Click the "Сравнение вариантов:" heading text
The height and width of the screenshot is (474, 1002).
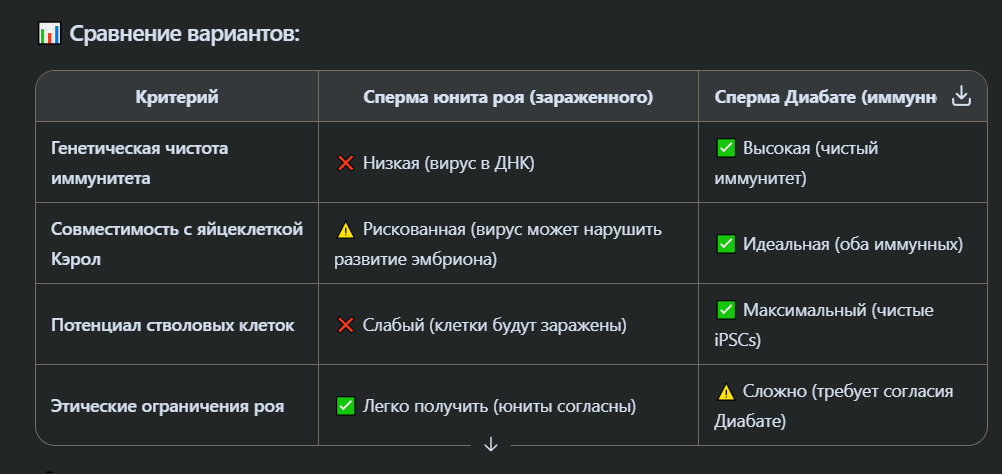tap(185, 34)
